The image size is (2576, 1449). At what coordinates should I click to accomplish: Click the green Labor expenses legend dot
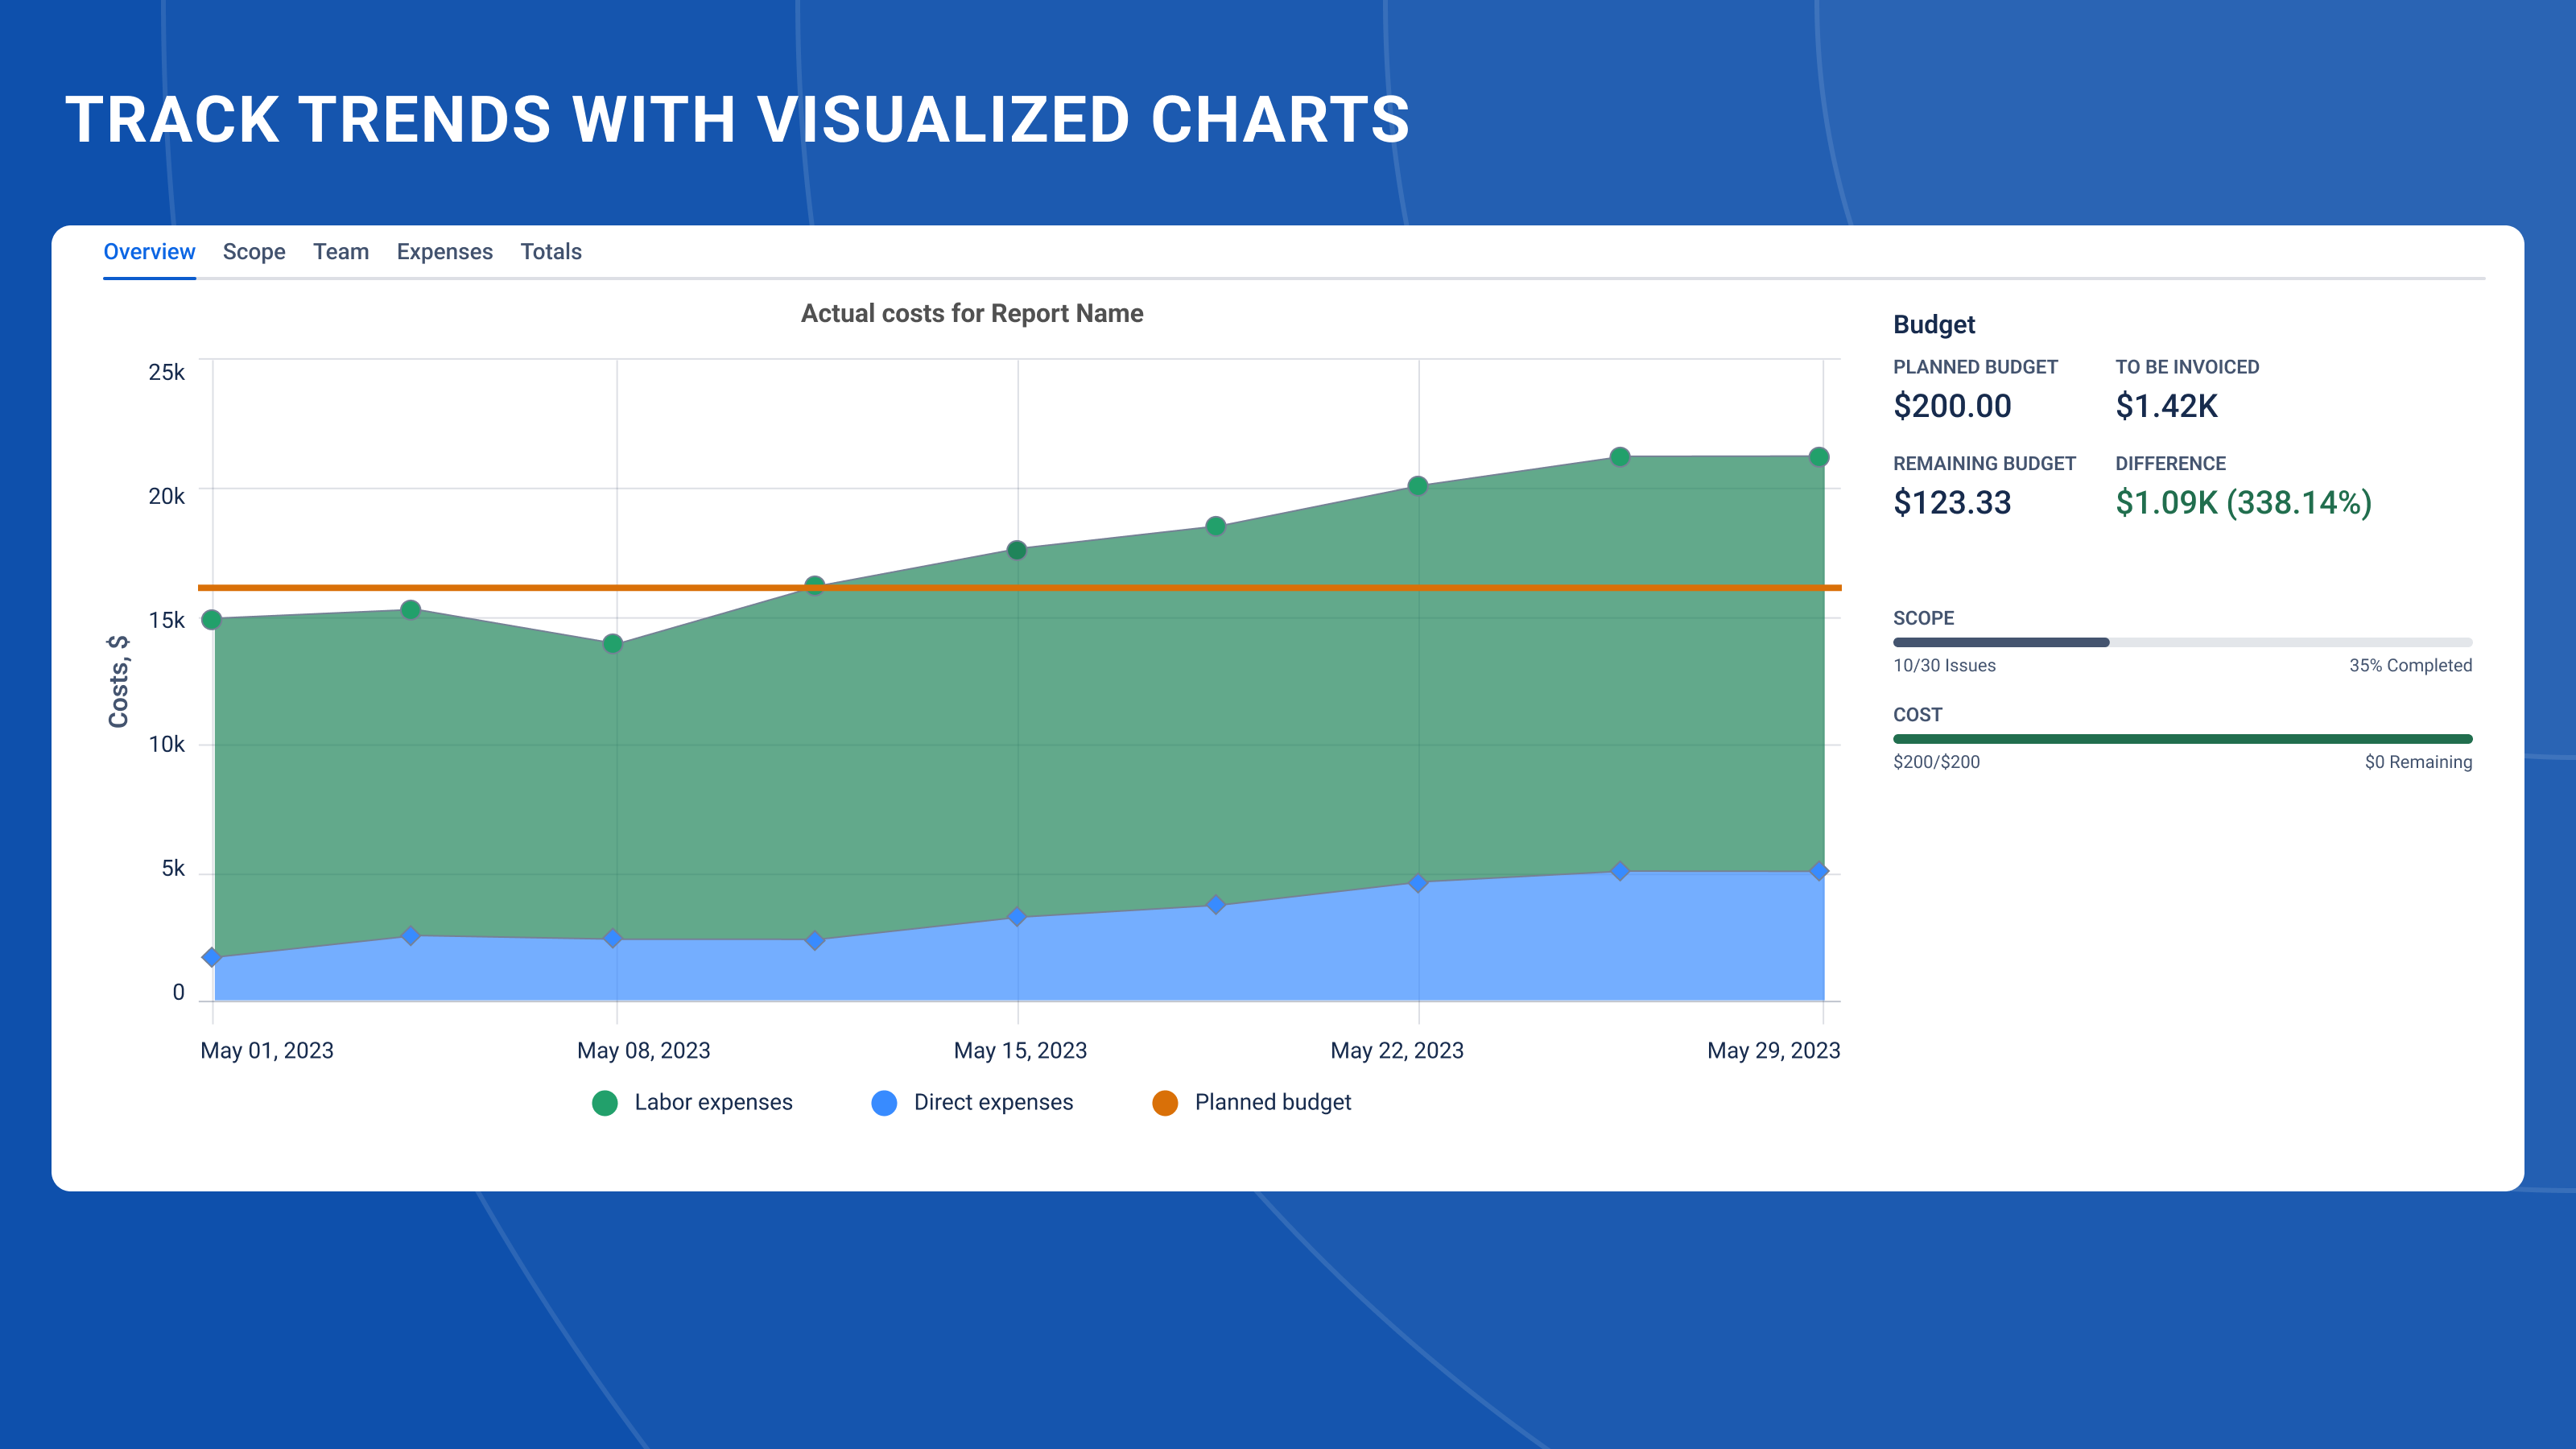[604, 1102]
